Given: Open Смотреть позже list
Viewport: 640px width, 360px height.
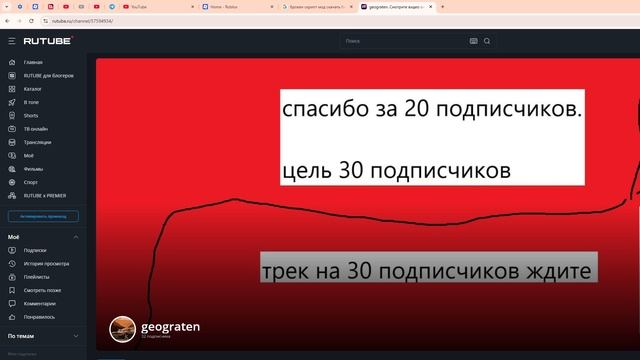Looking at the screenshot, I should (42, 290).
